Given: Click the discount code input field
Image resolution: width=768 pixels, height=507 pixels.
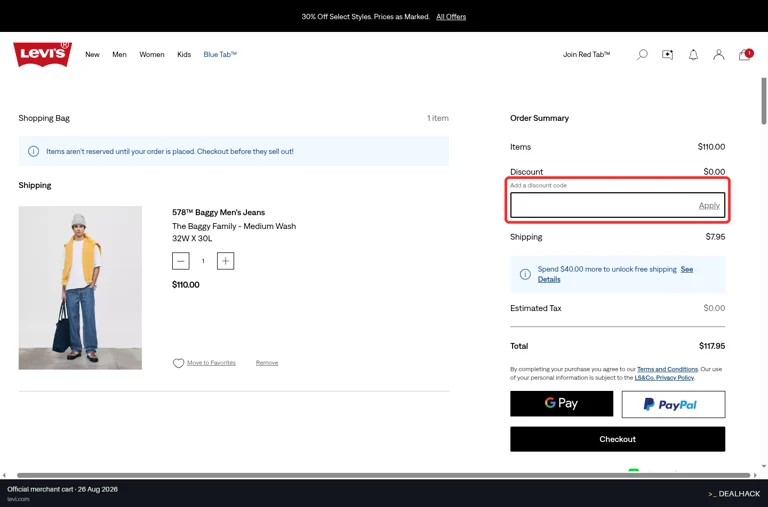Looking at the screenshot, I should pyautogui.click(x=603, y=205).
